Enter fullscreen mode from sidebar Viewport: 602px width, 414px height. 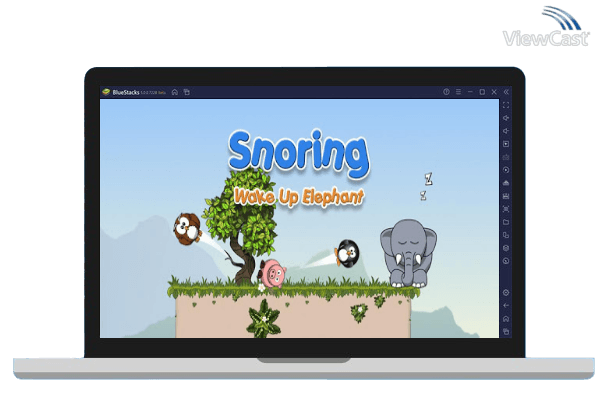[506, 105]
